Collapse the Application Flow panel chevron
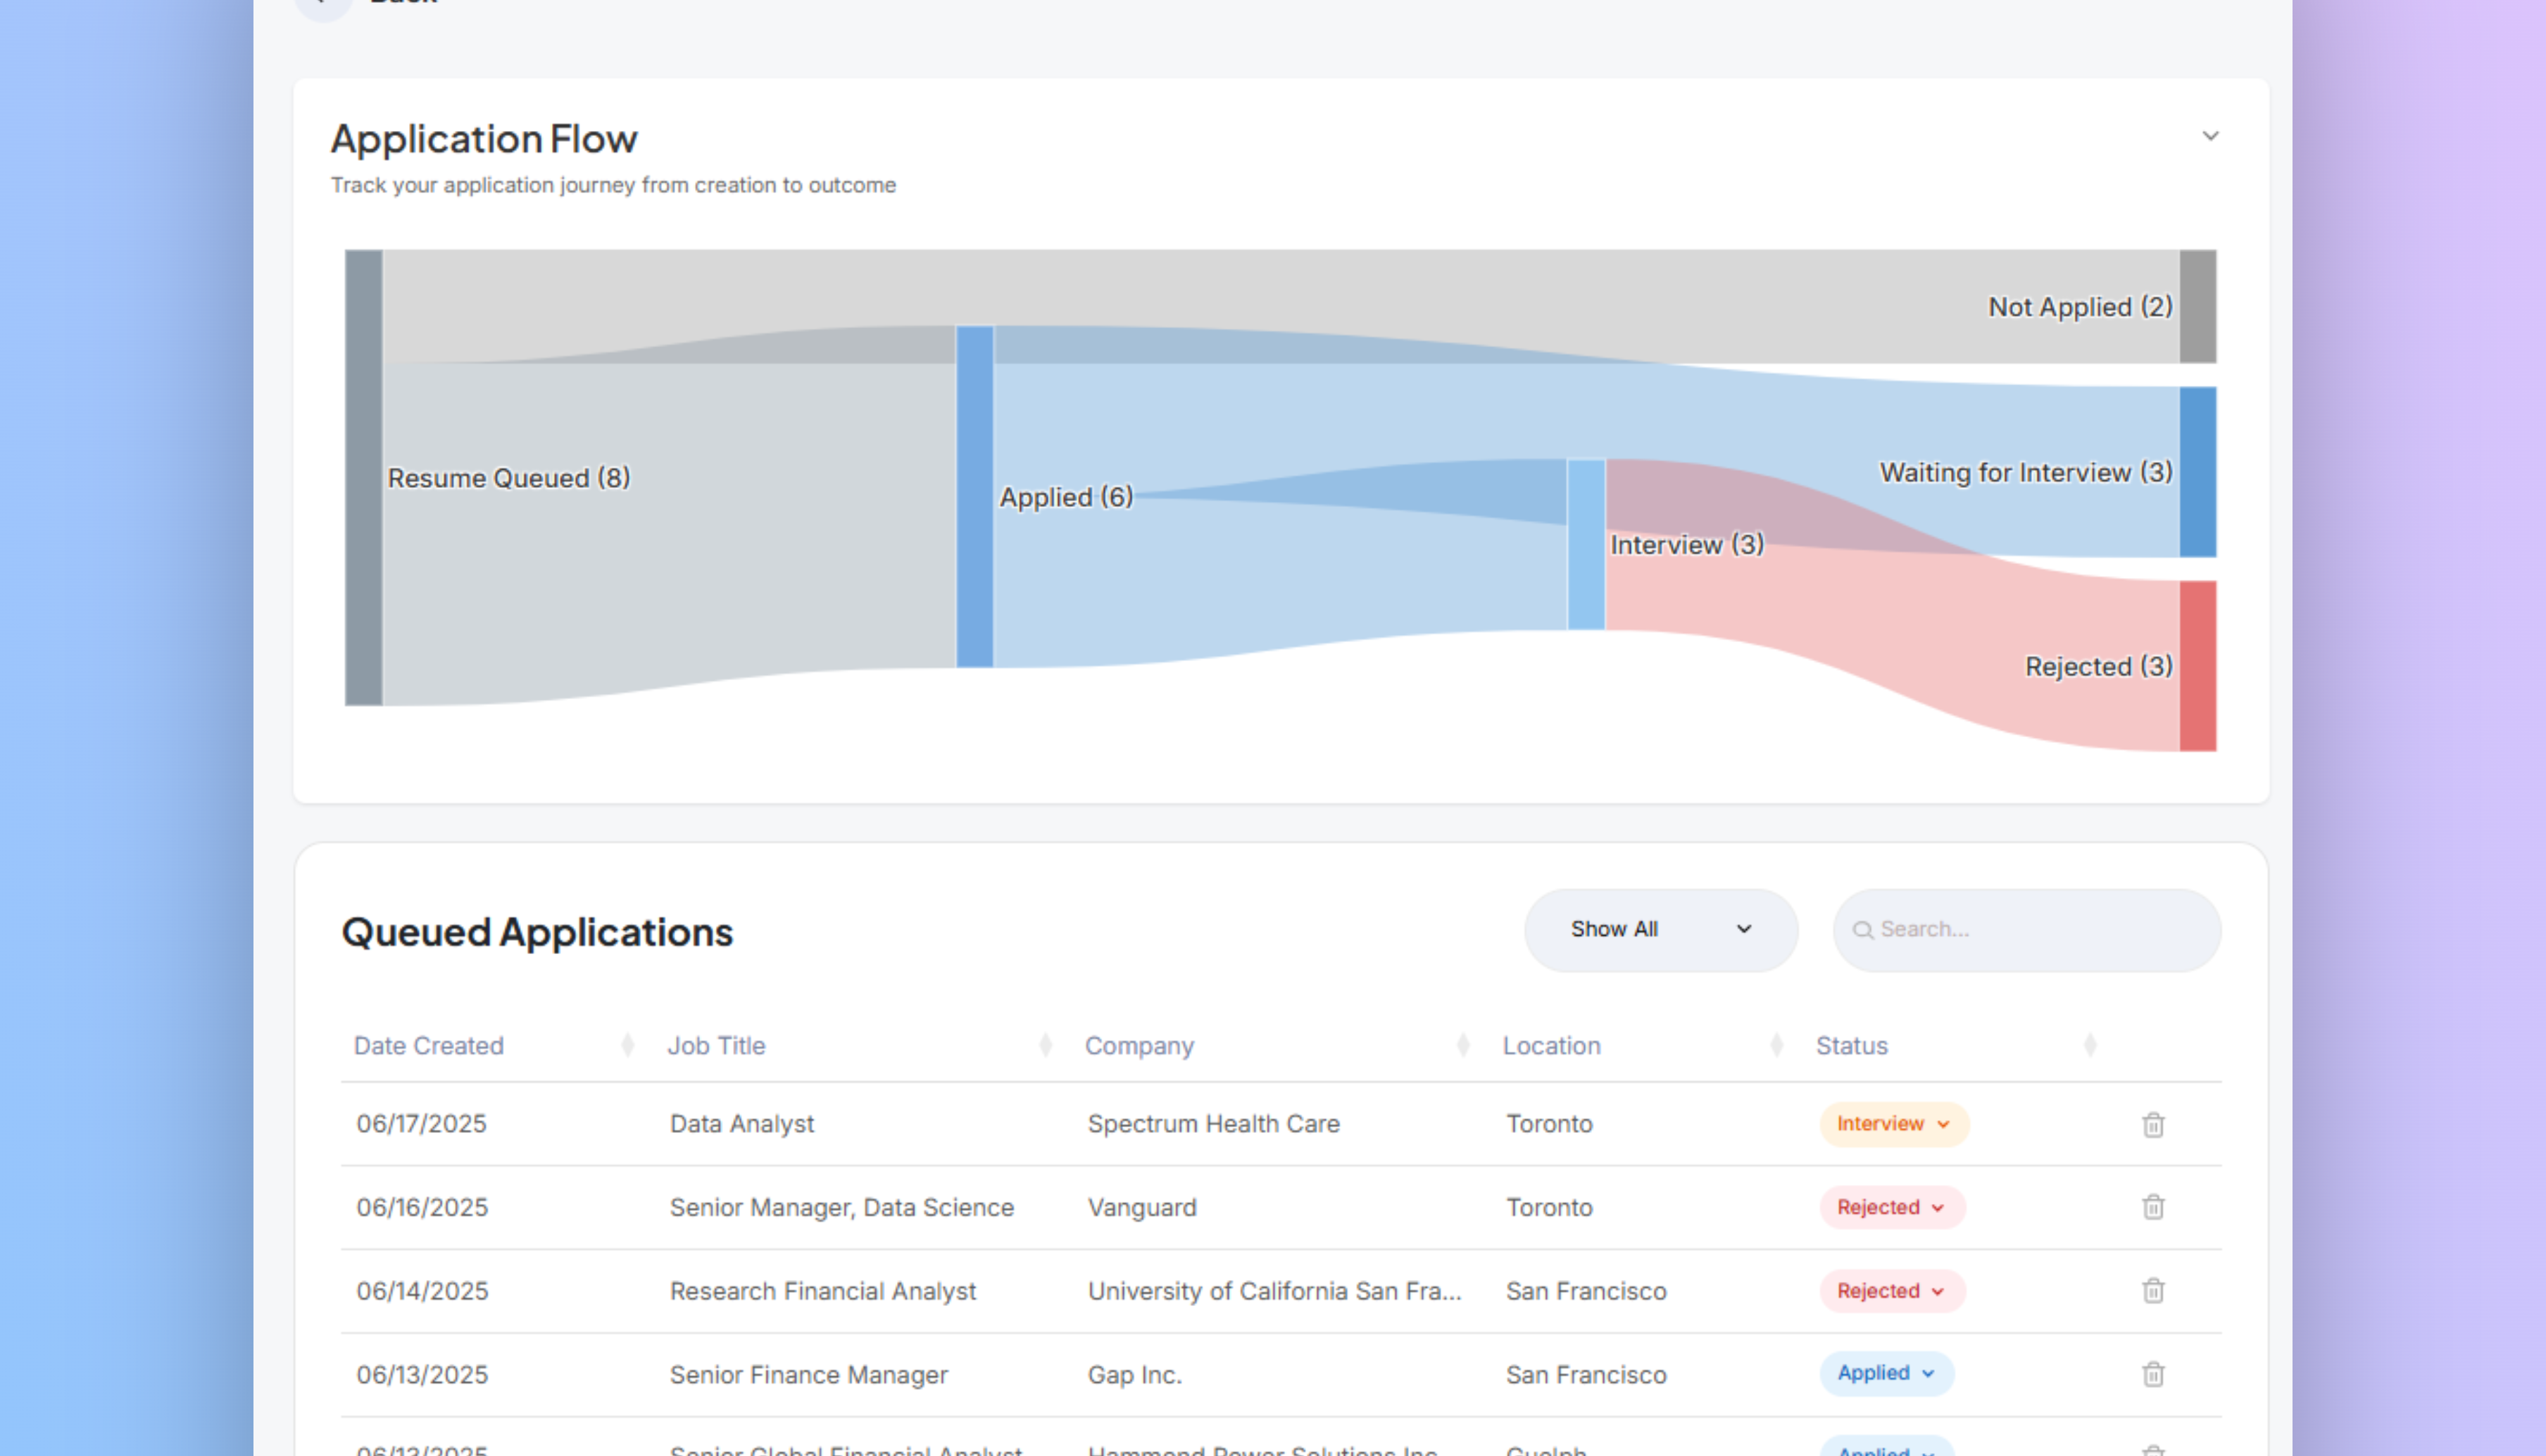 tap(2210, 136)
